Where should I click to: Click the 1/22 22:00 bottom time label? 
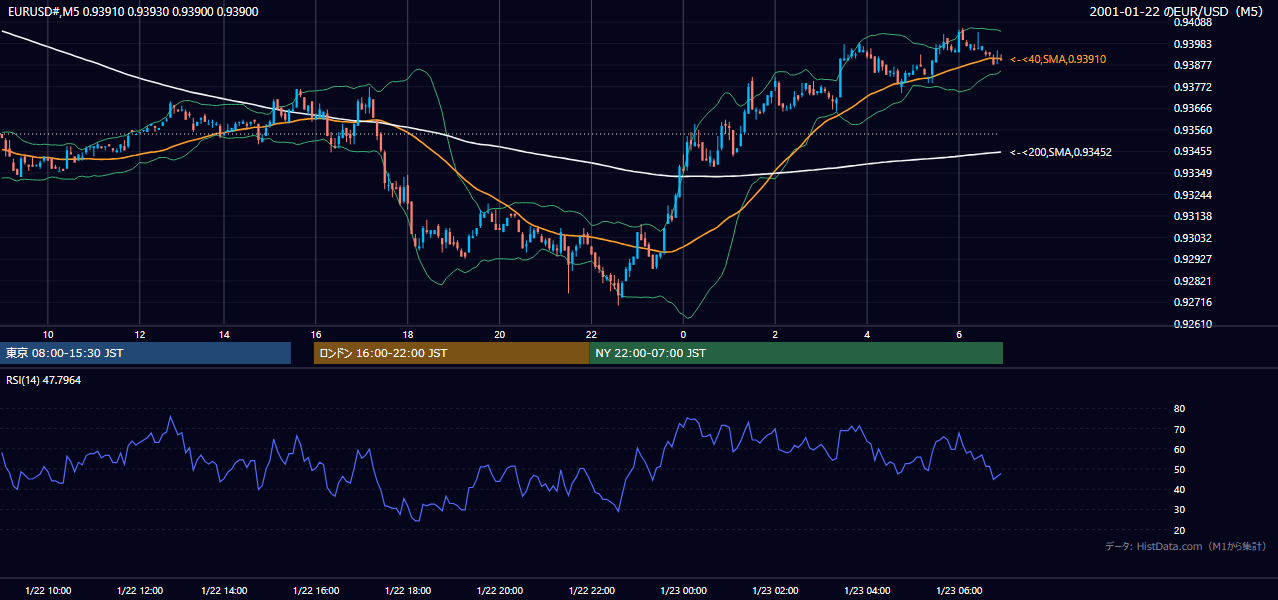pyautogui.click(x=592, y=590)
